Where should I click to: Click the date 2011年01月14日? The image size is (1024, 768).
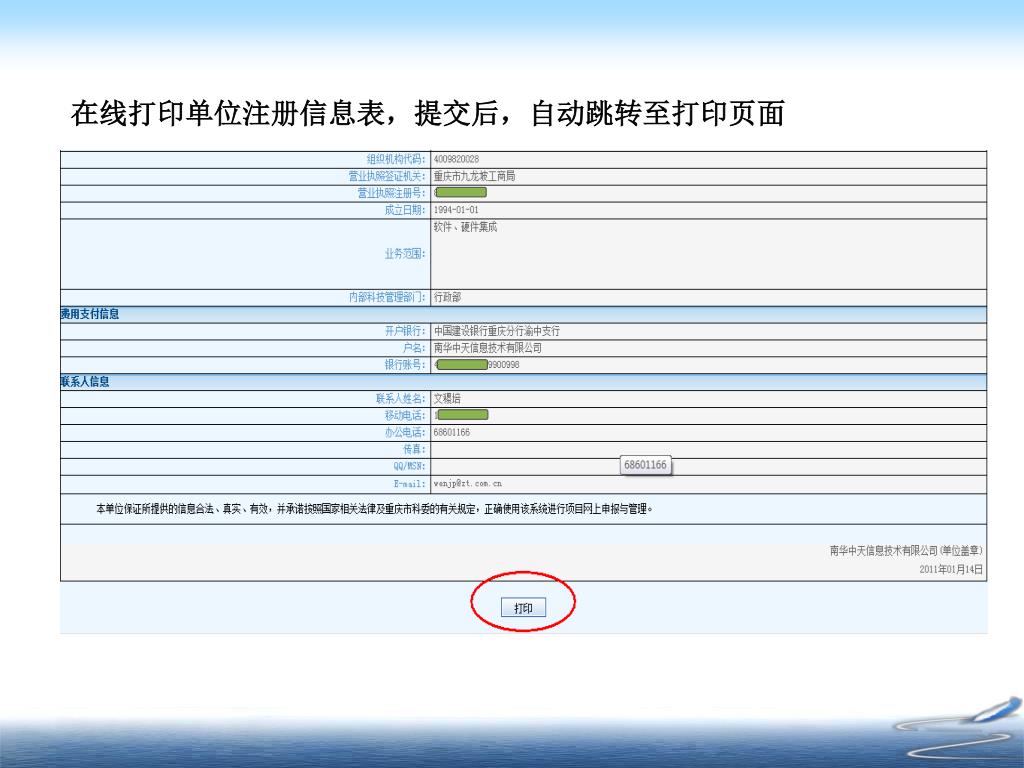pyautogui.click(x=950, y=569)
